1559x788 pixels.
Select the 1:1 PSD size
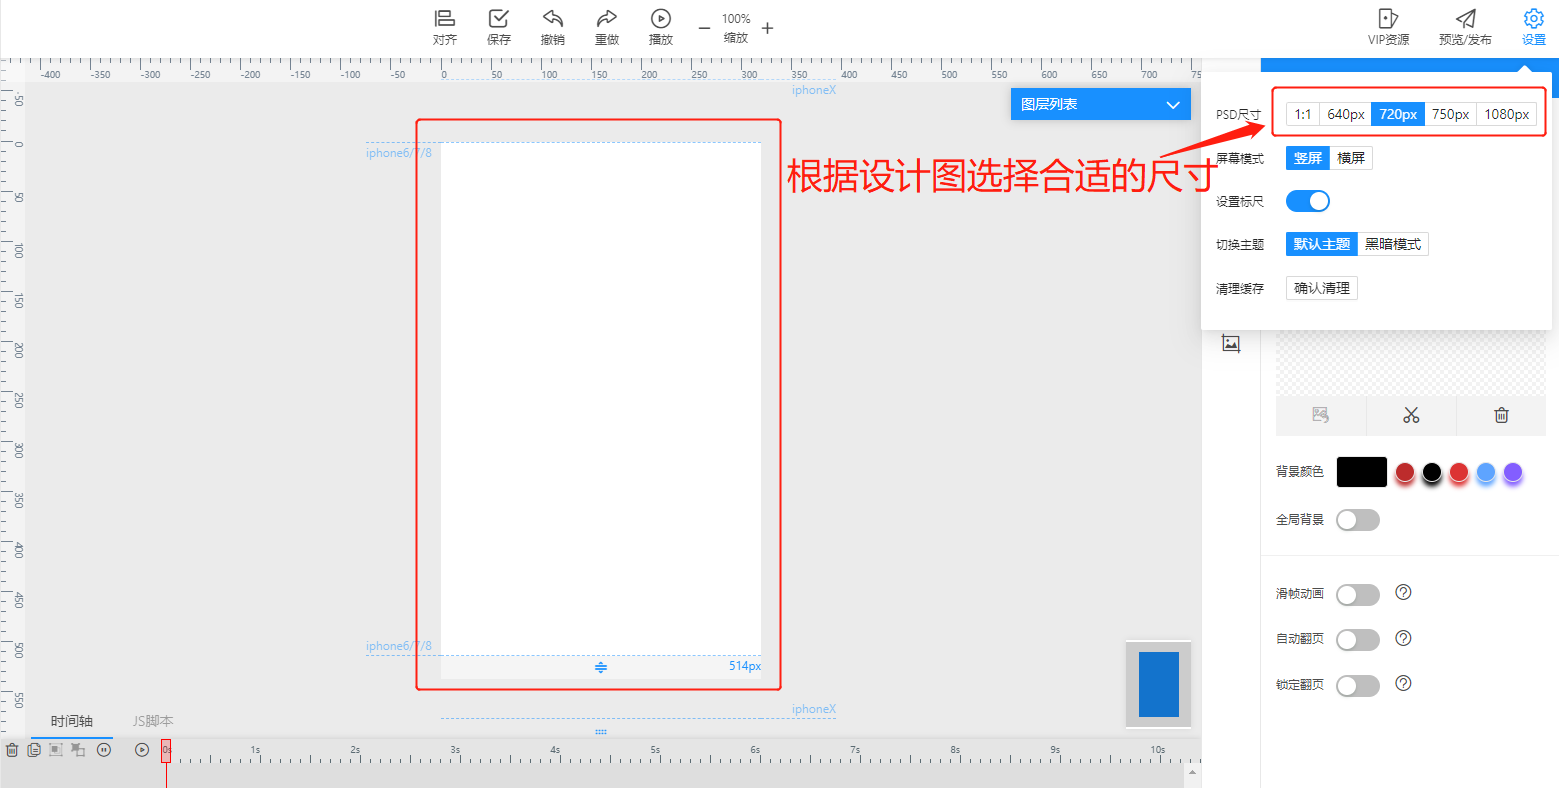tap(1303, 114)
